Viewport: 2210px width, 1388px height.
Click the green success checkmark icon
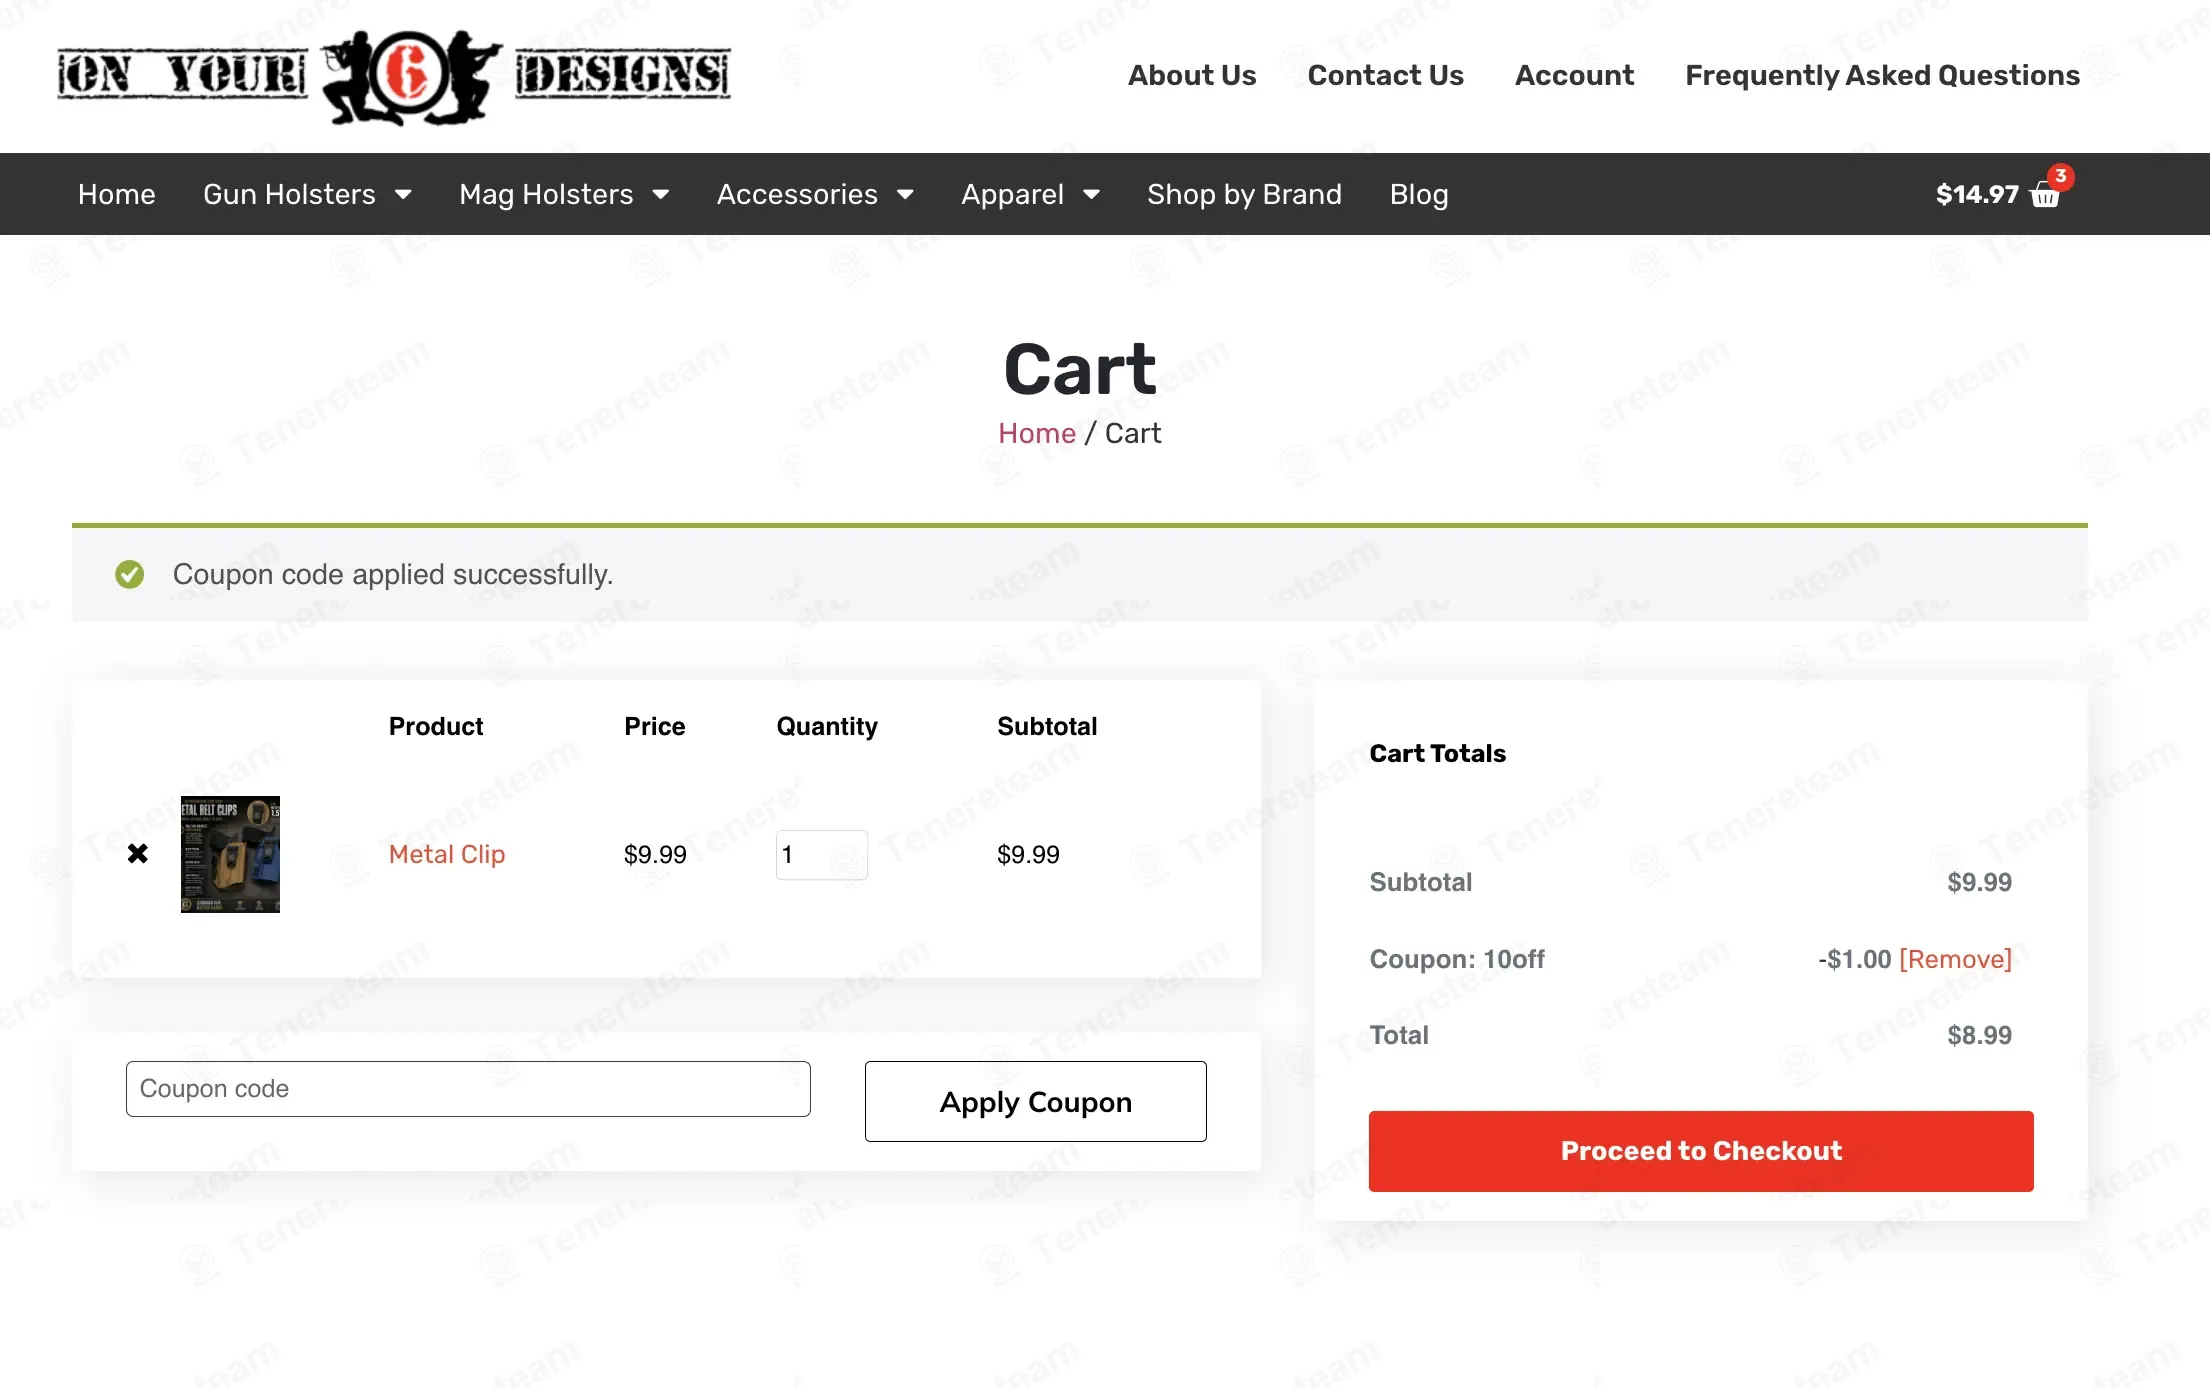point(129,574)
